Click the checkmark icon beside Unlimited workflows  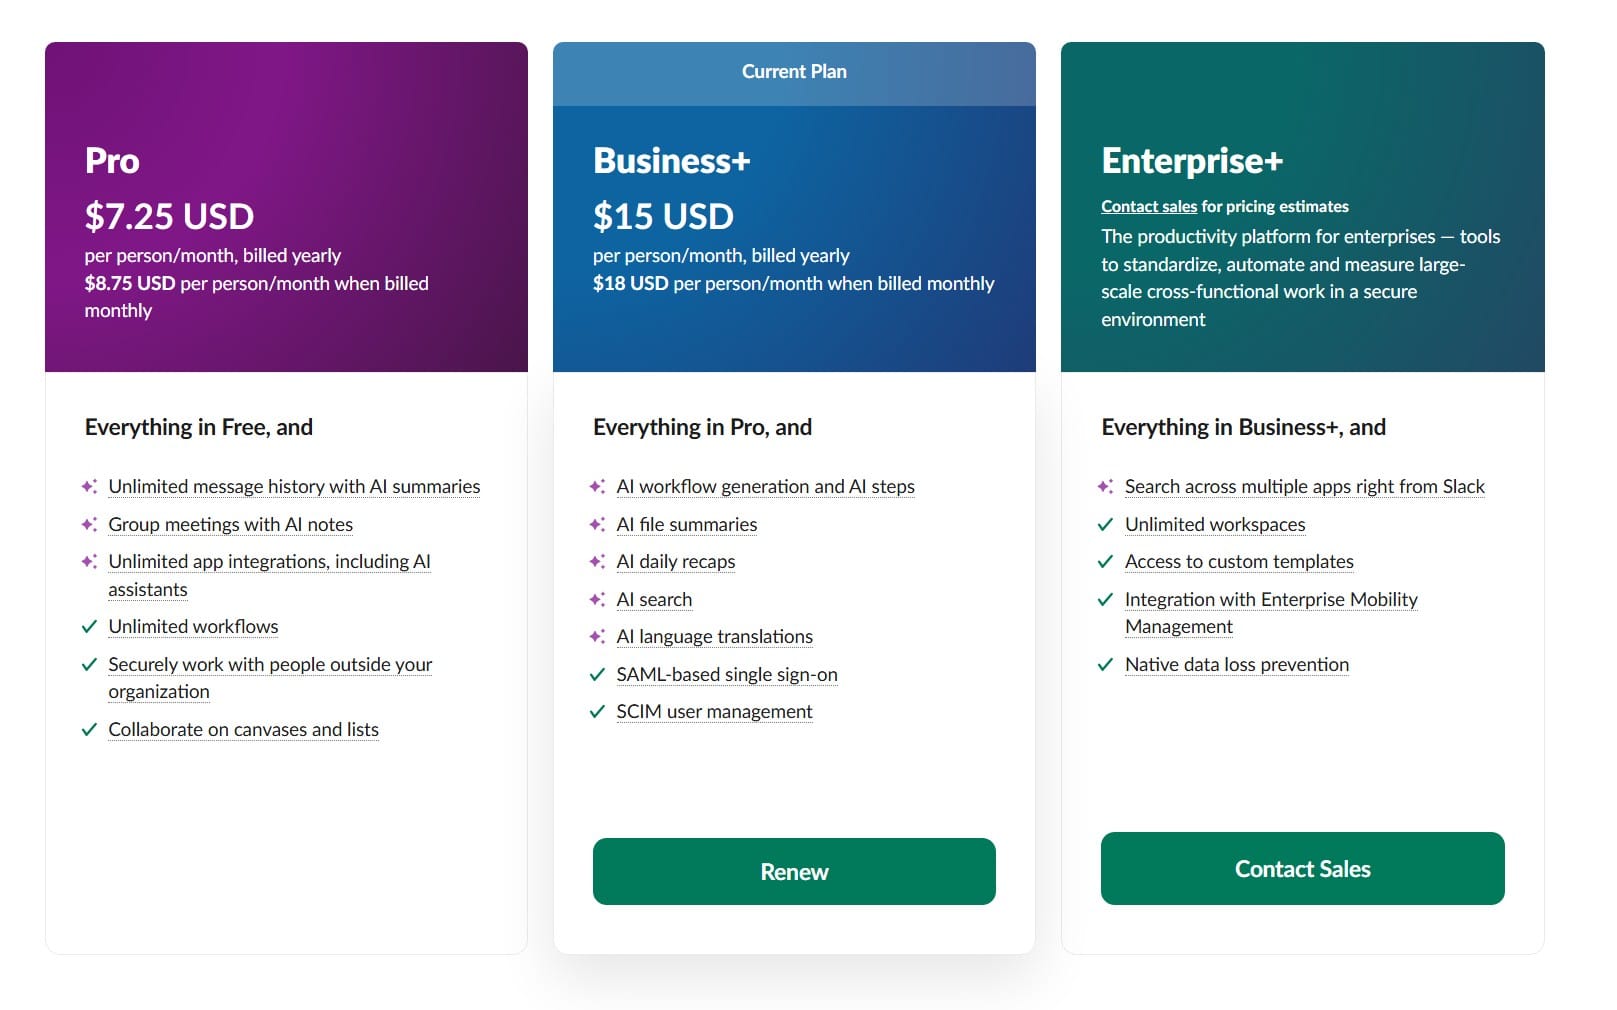click(x=89, y=626)
